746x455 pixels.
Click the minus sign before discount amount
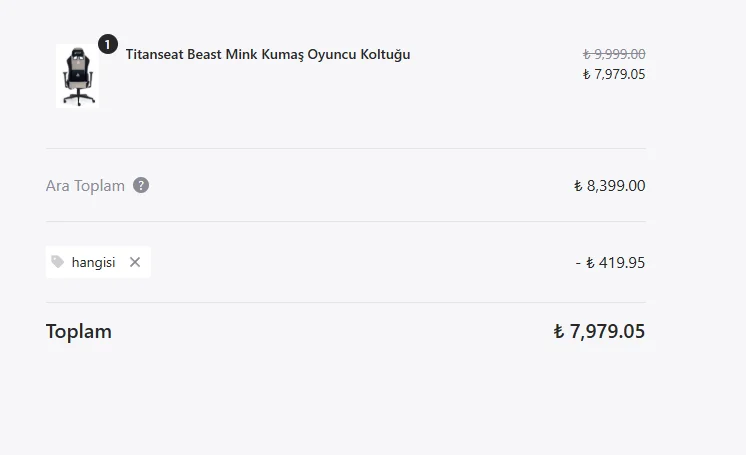click(x=578, y=263)
